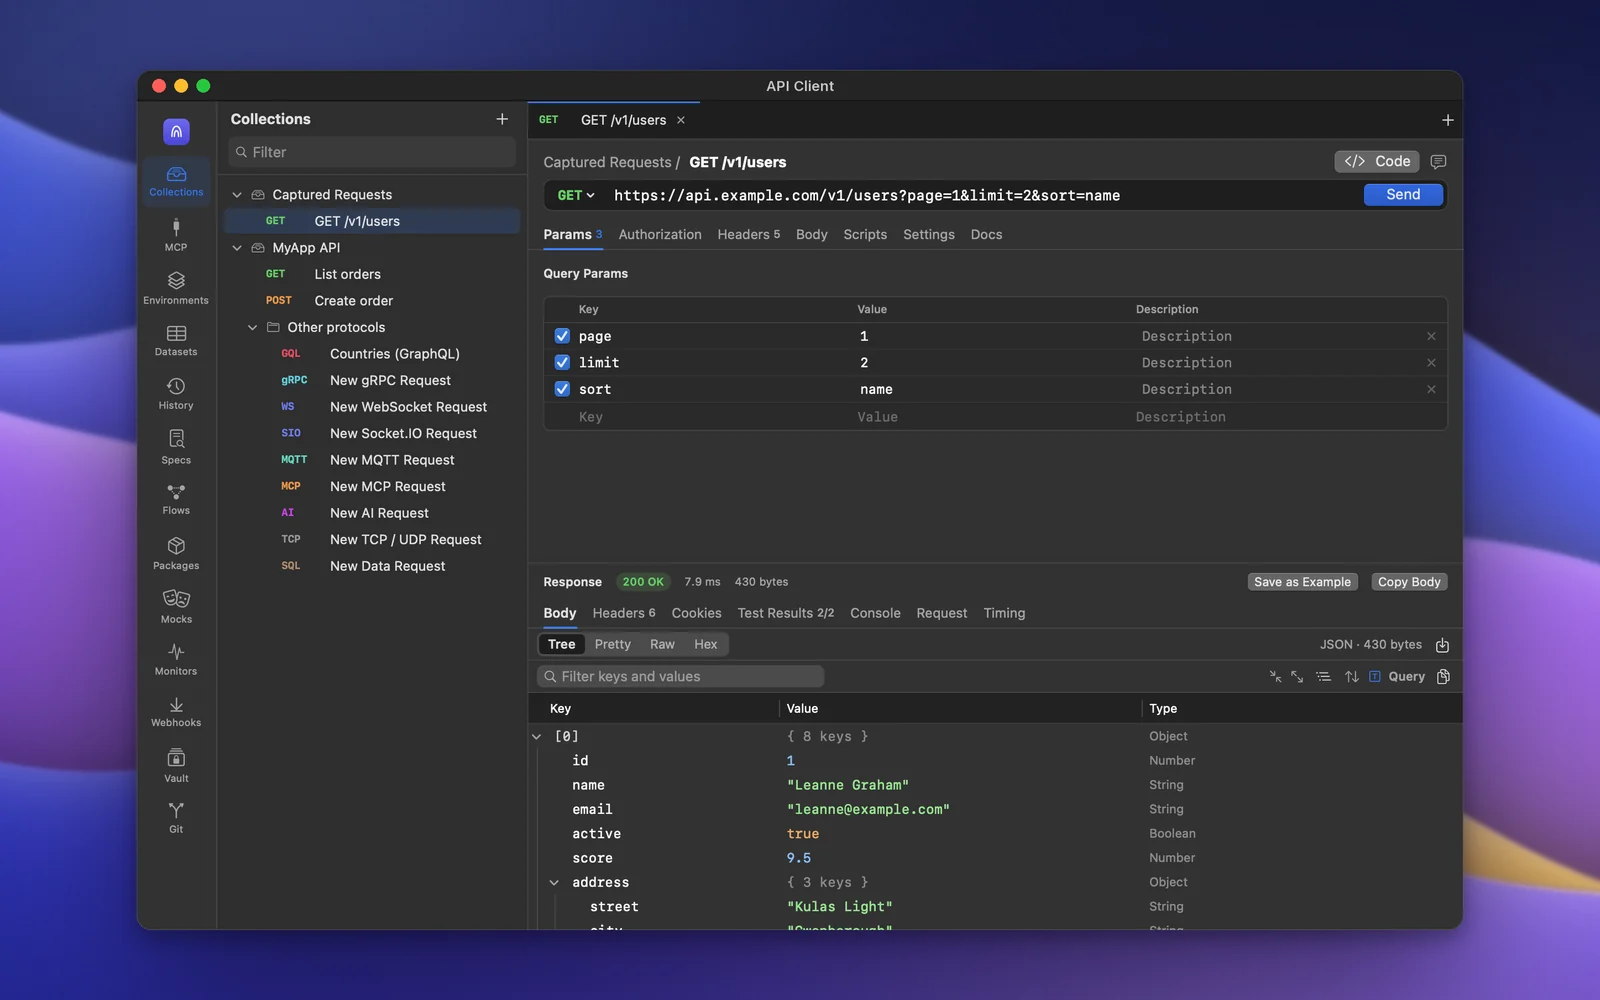1600x1000 pixels.
Task: Open the Mocks sidebar section
Action: pyautogui.click(x=176, y=607)
